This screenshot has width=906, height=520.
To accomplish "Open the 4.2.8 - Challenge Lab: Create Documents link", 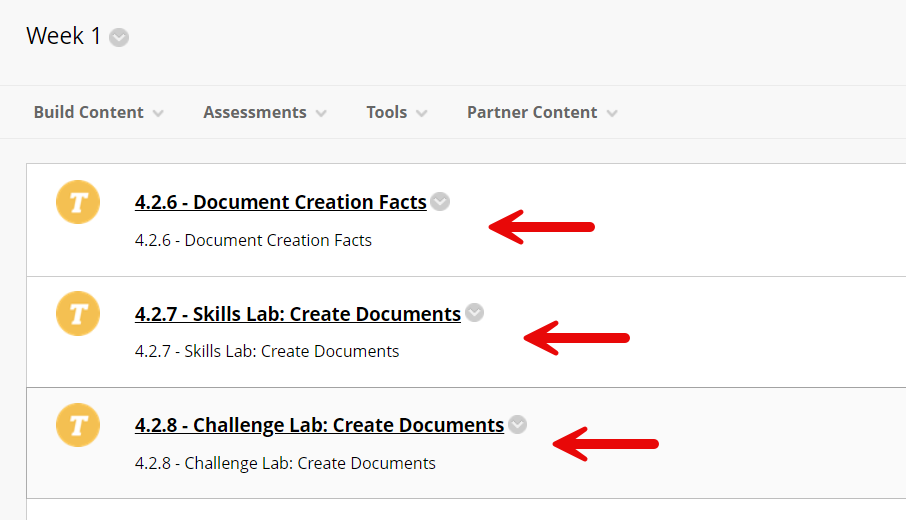I will pos(320,425).
